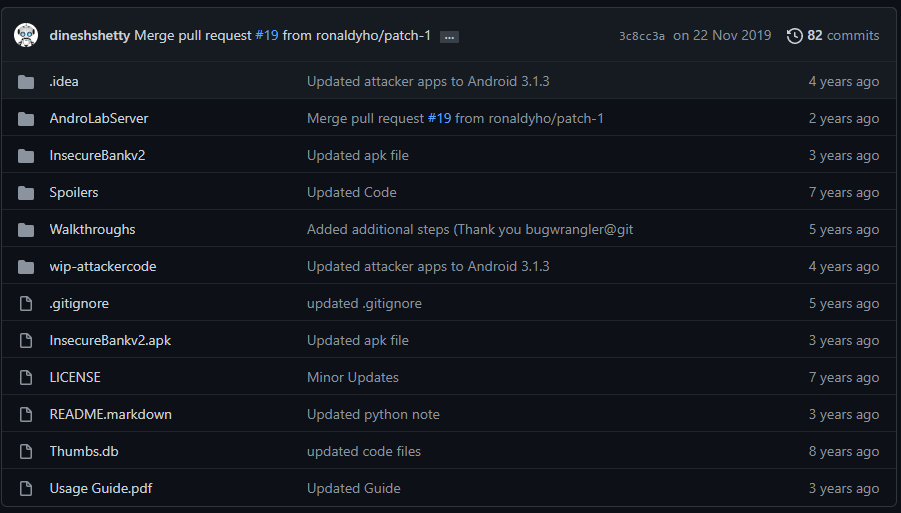901x513 pixels.
Task: Open InsecureBankv2.apk 'Updated apk file' commit message
Action: click(x=357, y=341)
